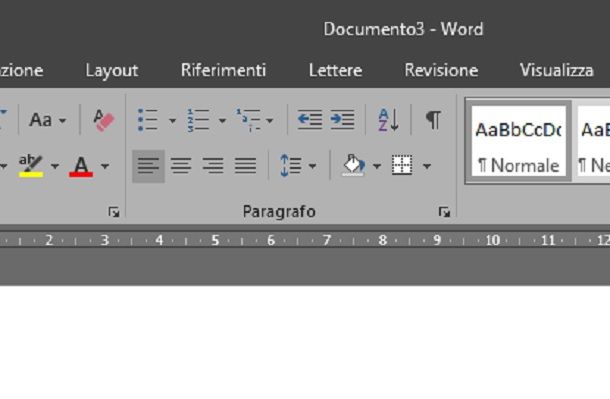Expand the Change Case dropdown arrow

point(63,121)
